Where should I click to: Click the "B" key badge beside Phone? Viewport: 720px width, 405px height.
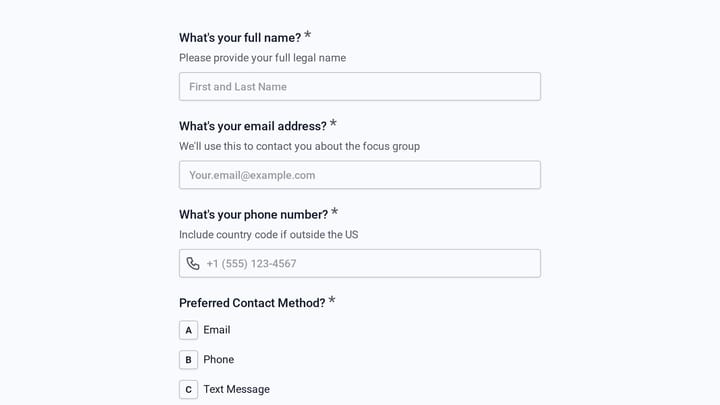(188, 360)
